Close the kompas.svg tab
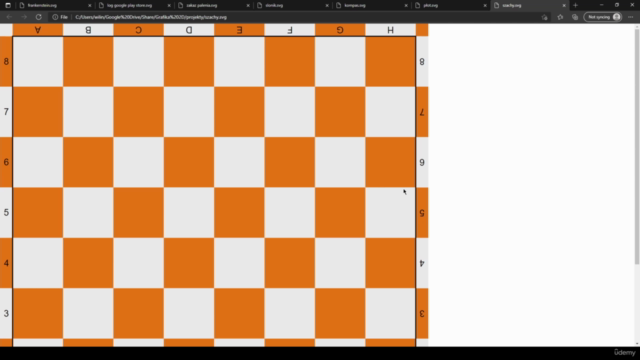Viewport: 640px width, 360px height. click(x=406, y=5)
